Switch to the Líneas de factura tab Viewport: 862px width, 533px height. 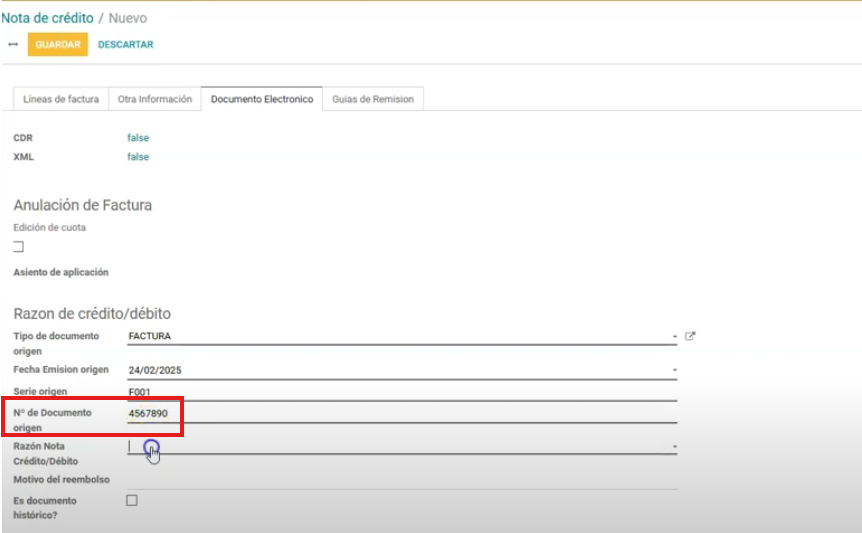tap(61, 99)
